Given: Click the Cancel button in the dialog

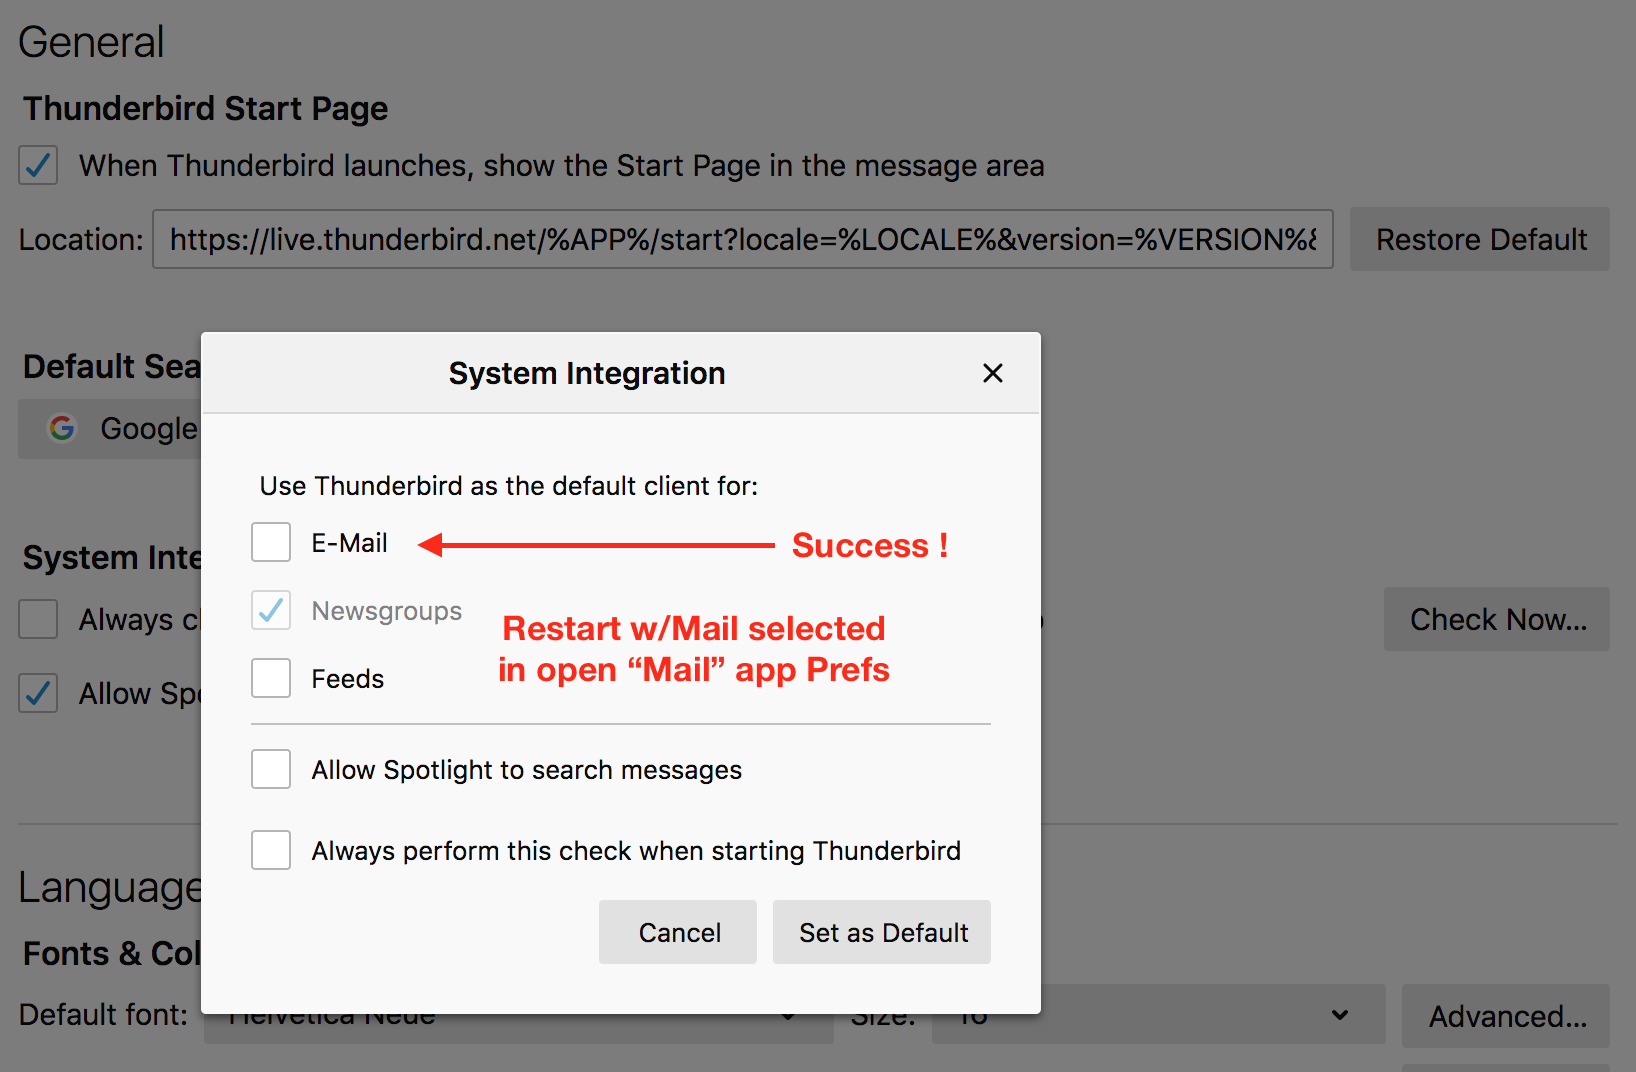Looking at the screenshot, I should pyautogui.click(x=678, y=932).
